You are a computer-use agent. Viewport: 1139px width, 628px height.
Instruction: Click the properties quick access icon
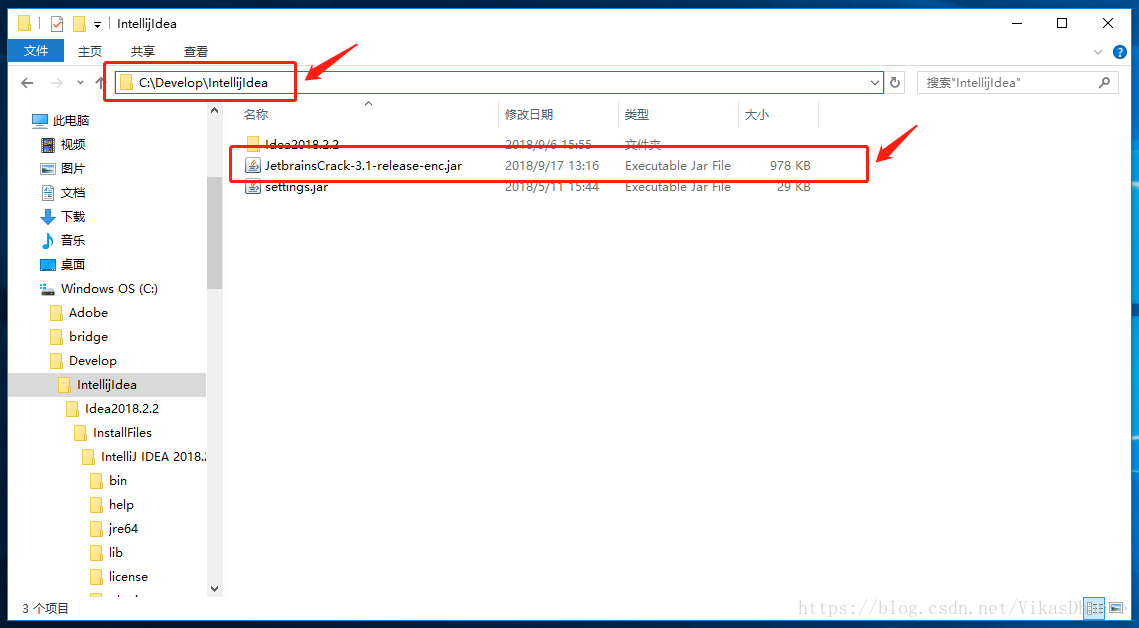[57, 24]
